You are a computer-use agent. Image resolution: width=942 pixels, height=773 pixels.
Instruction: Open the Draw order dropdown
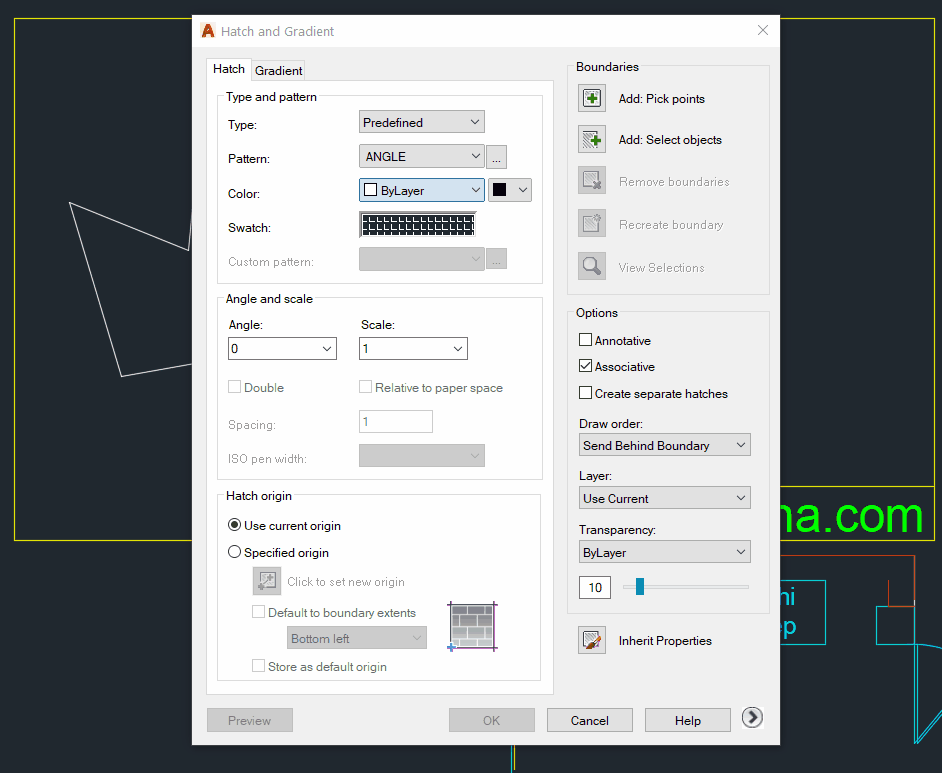[x=664, y=445]
